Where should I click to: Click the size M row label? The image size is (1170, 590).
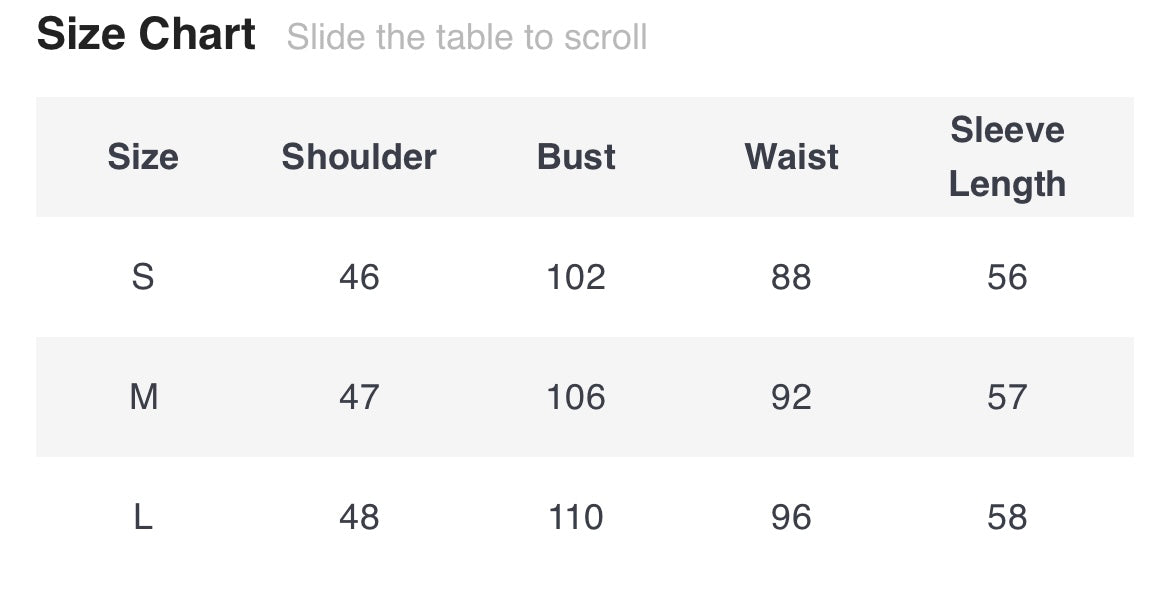pos(143,397)
